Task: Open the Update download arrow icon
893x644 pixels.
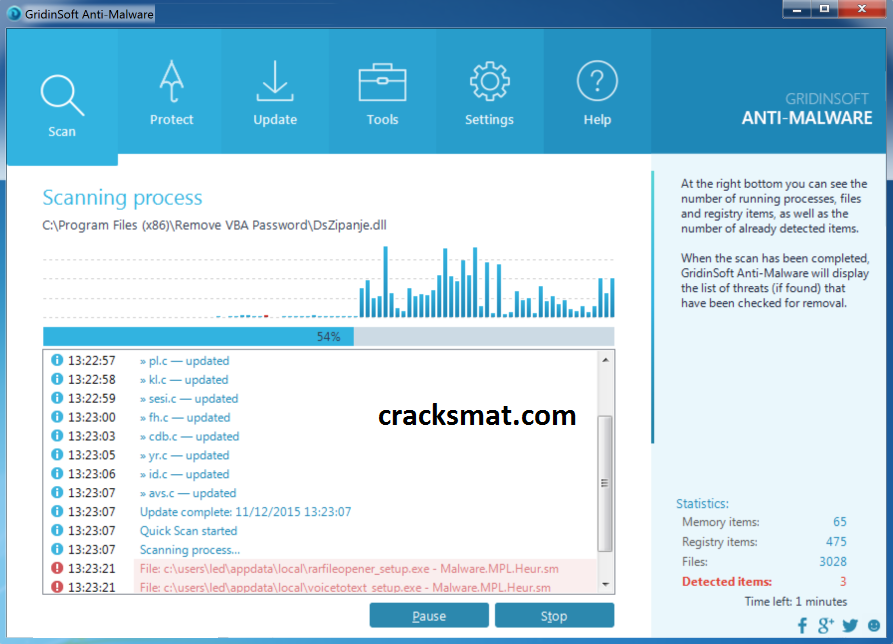Action: (275, 81)
